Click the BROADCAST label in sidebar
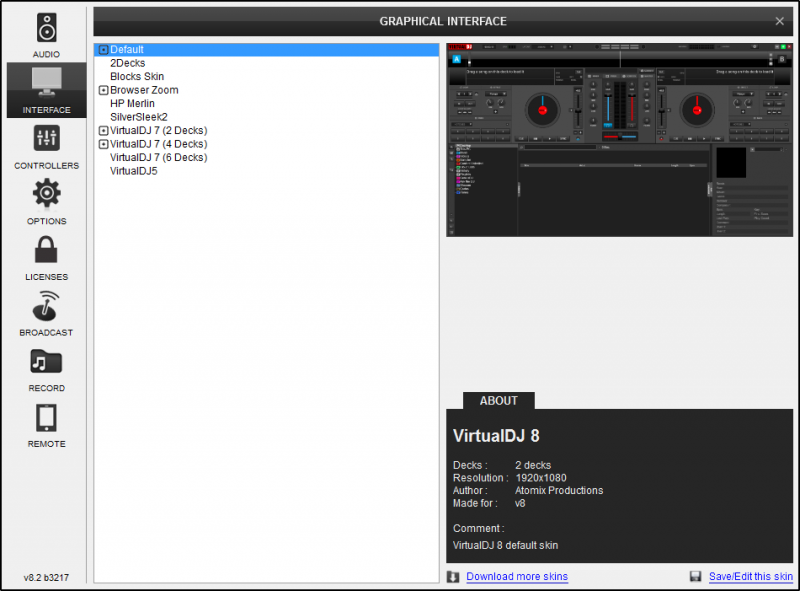This screenshot has width=800, height=591. (46, 332)
